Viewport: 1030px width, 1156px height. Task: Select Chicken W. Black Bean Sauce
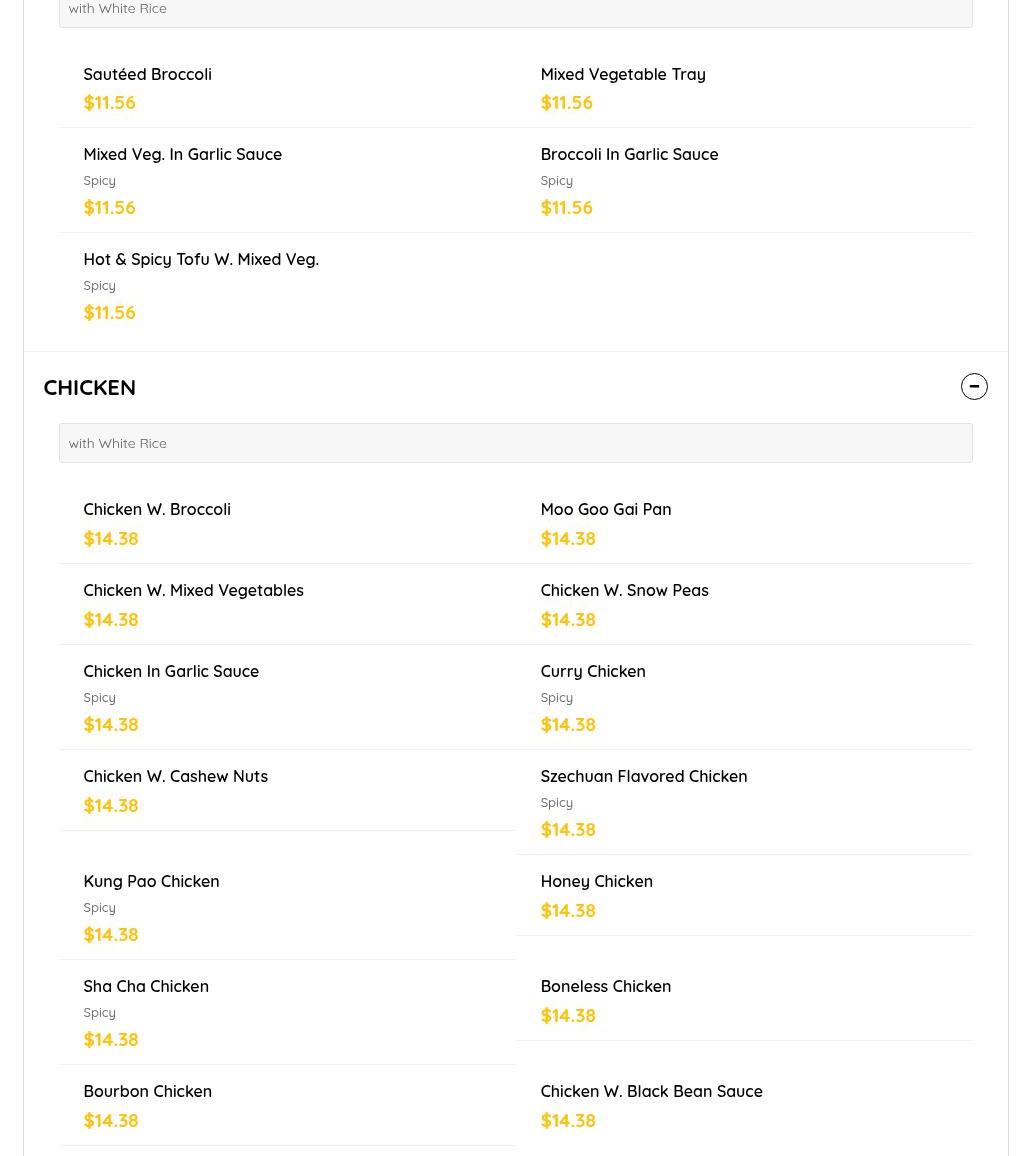point(651,1092)
